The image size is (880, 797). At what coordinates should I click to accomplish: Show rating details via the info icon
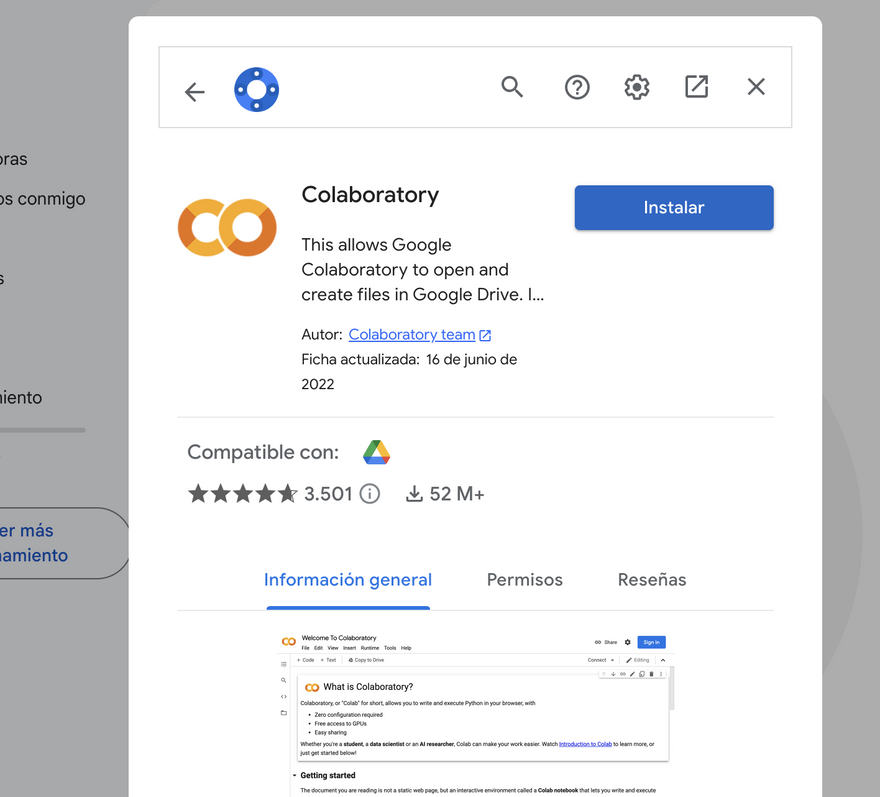coord(370,494)
